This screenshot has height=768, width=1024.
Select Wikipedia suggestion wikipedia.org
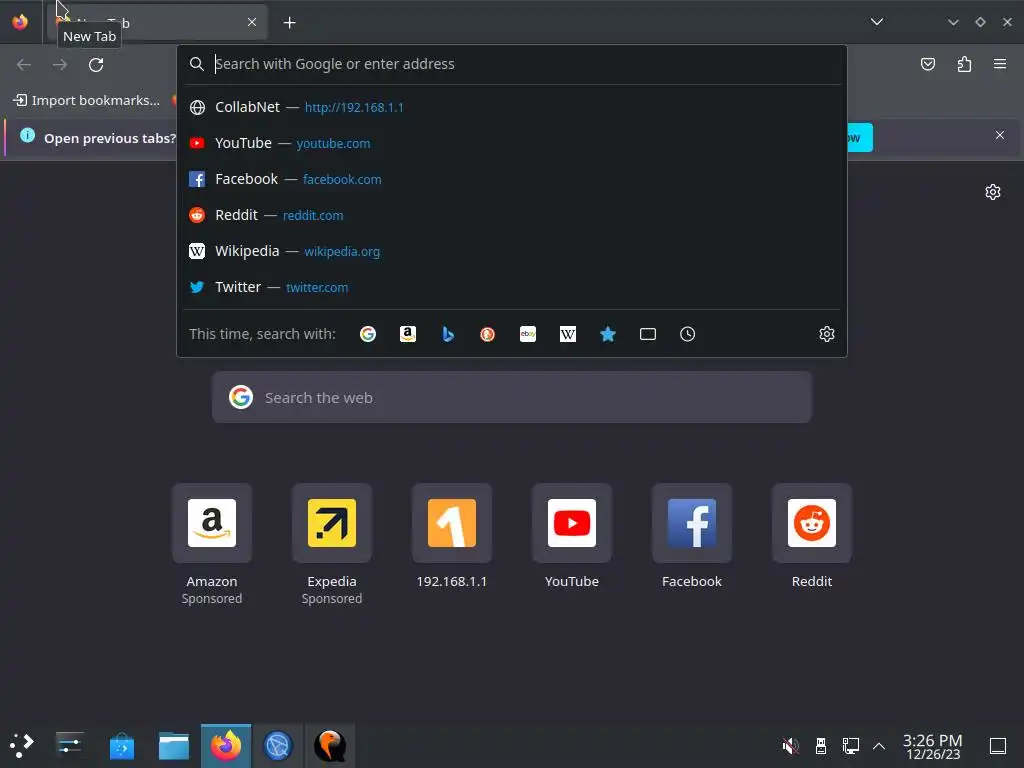click(x=512, y=251)
